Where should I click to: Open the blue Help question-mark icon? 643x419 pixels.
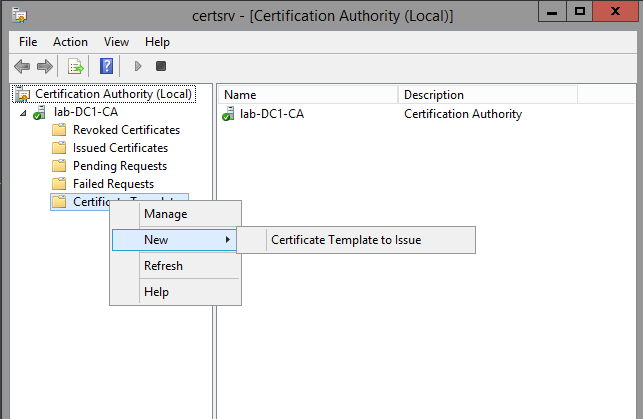click(x=107, y=66)
